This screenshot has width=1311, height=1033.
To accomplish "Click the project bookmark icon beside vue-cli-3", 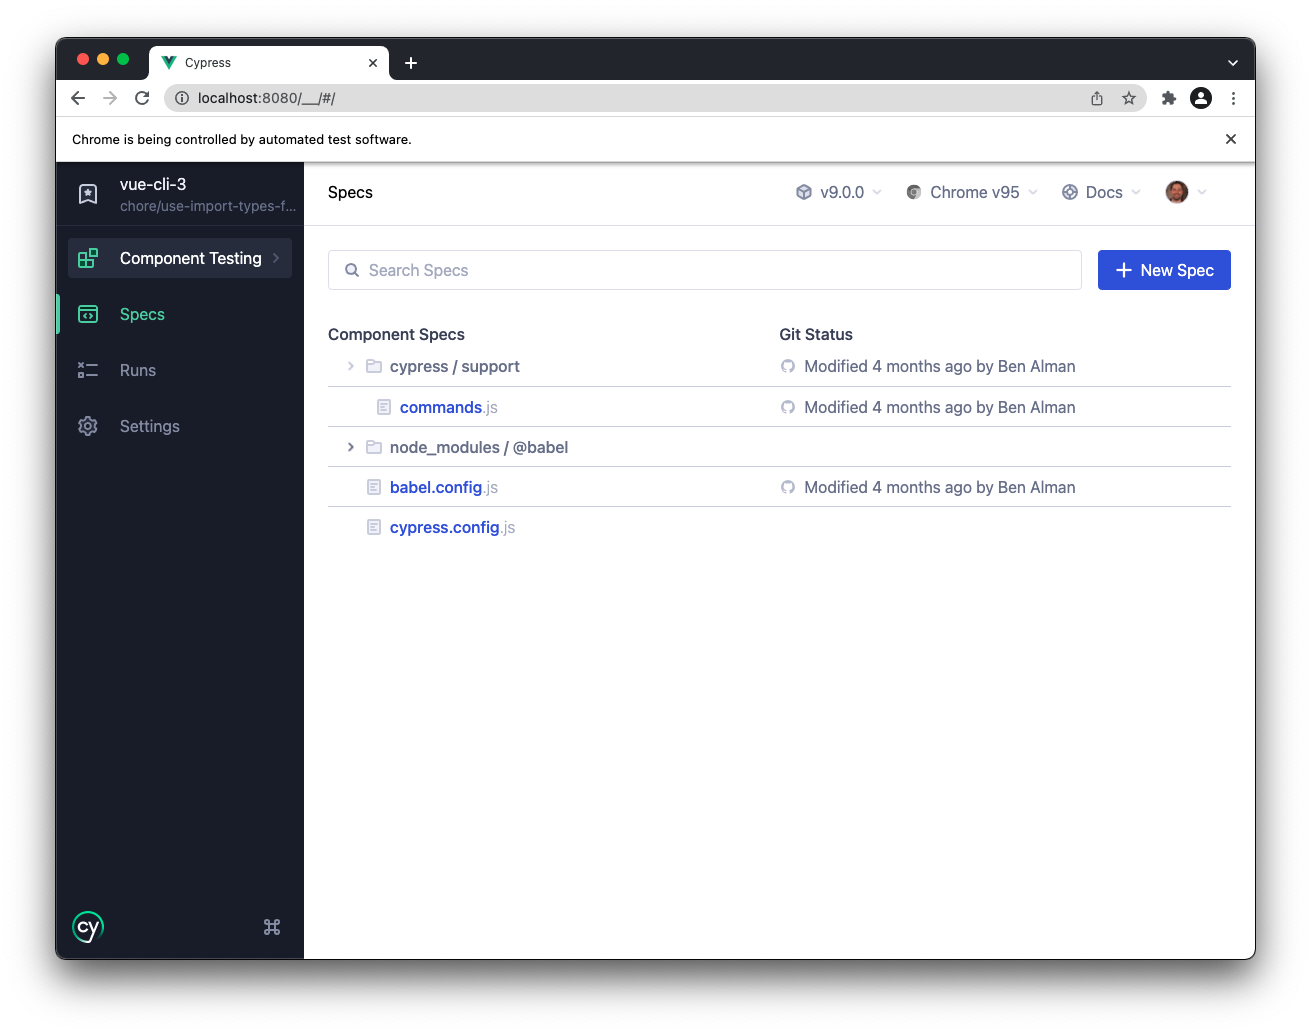I will click(x=88, y=194).
